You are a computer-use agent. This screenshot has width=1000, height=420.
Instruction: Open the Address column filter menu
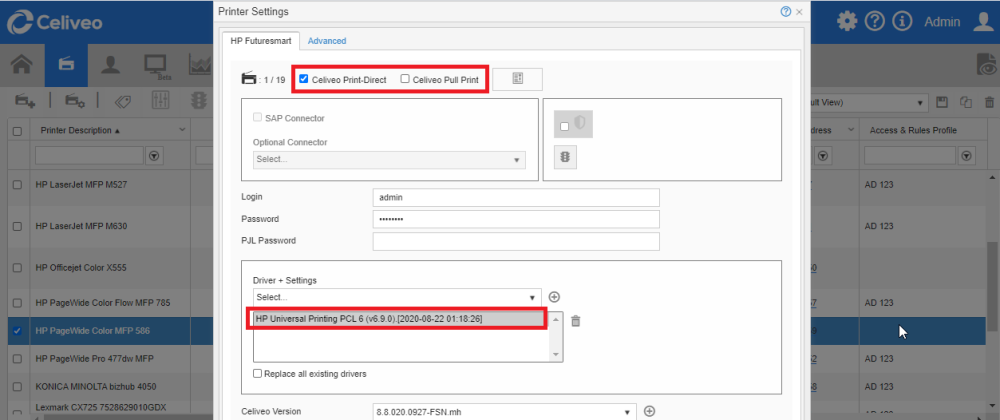pos(823,155)
